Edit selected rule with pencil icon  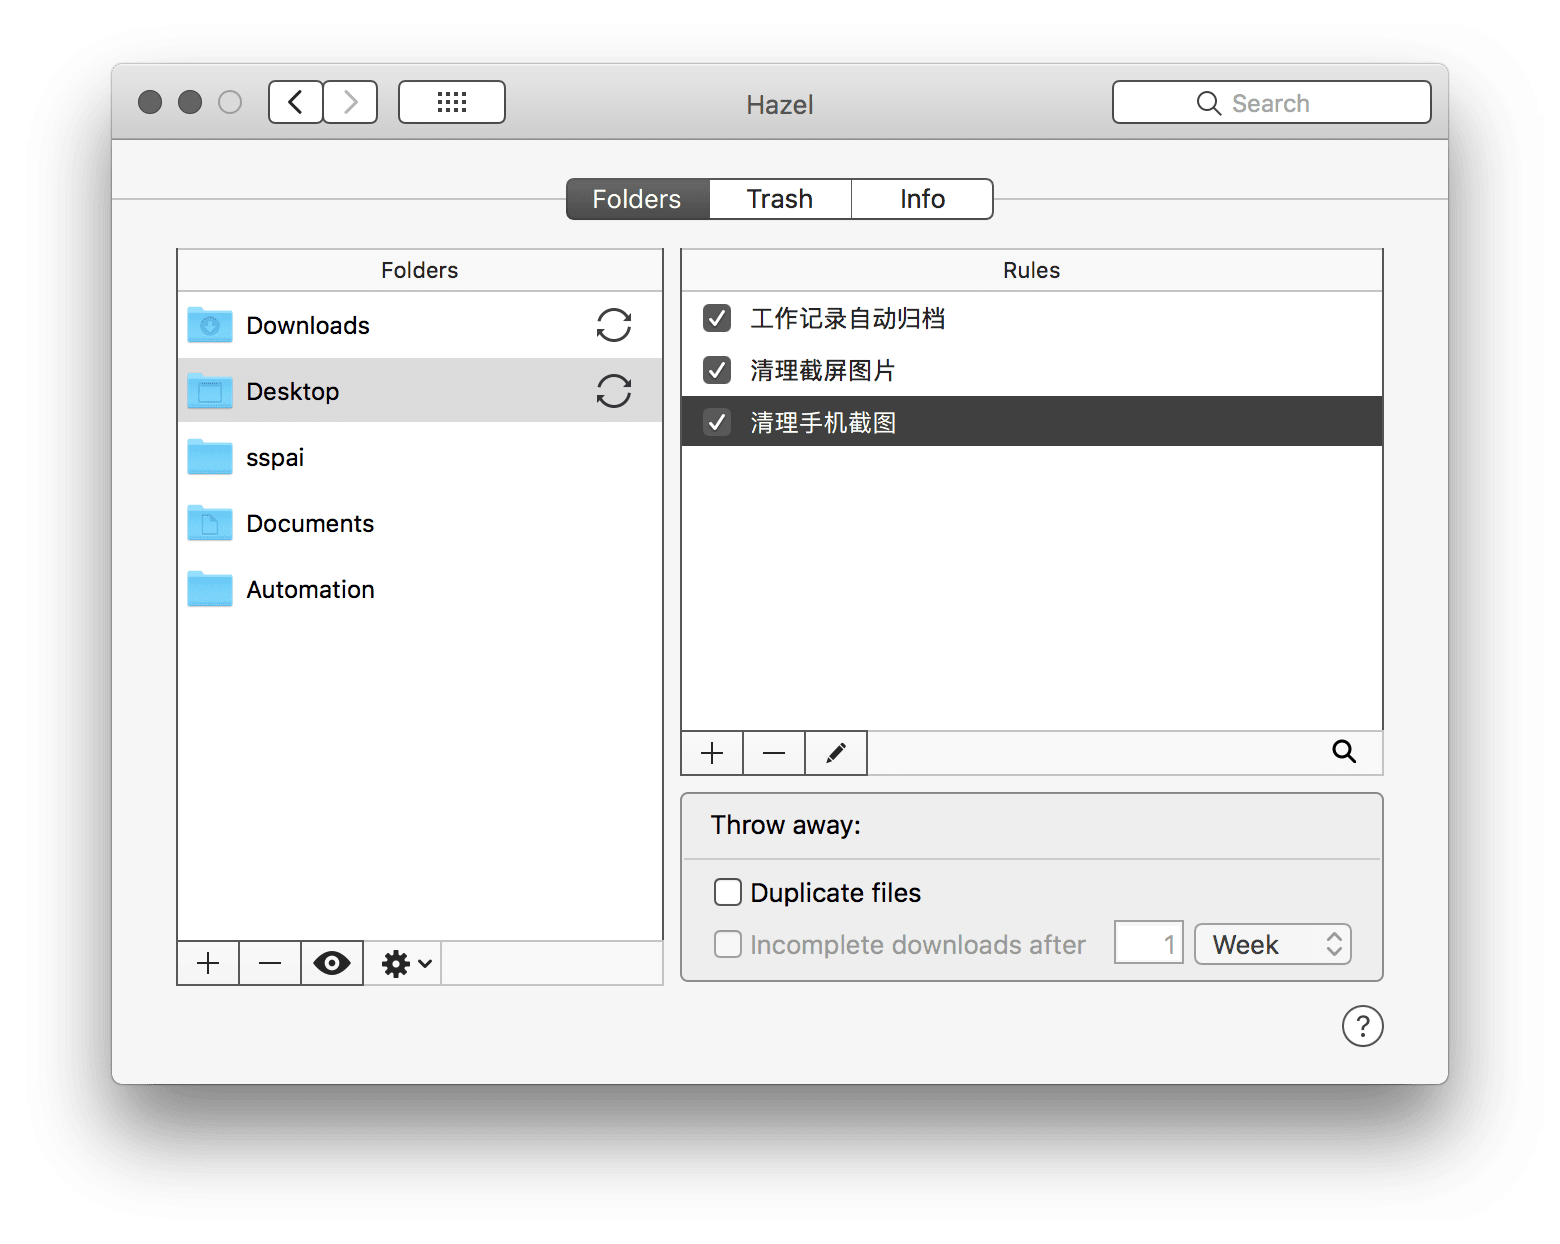pos(836,753)
